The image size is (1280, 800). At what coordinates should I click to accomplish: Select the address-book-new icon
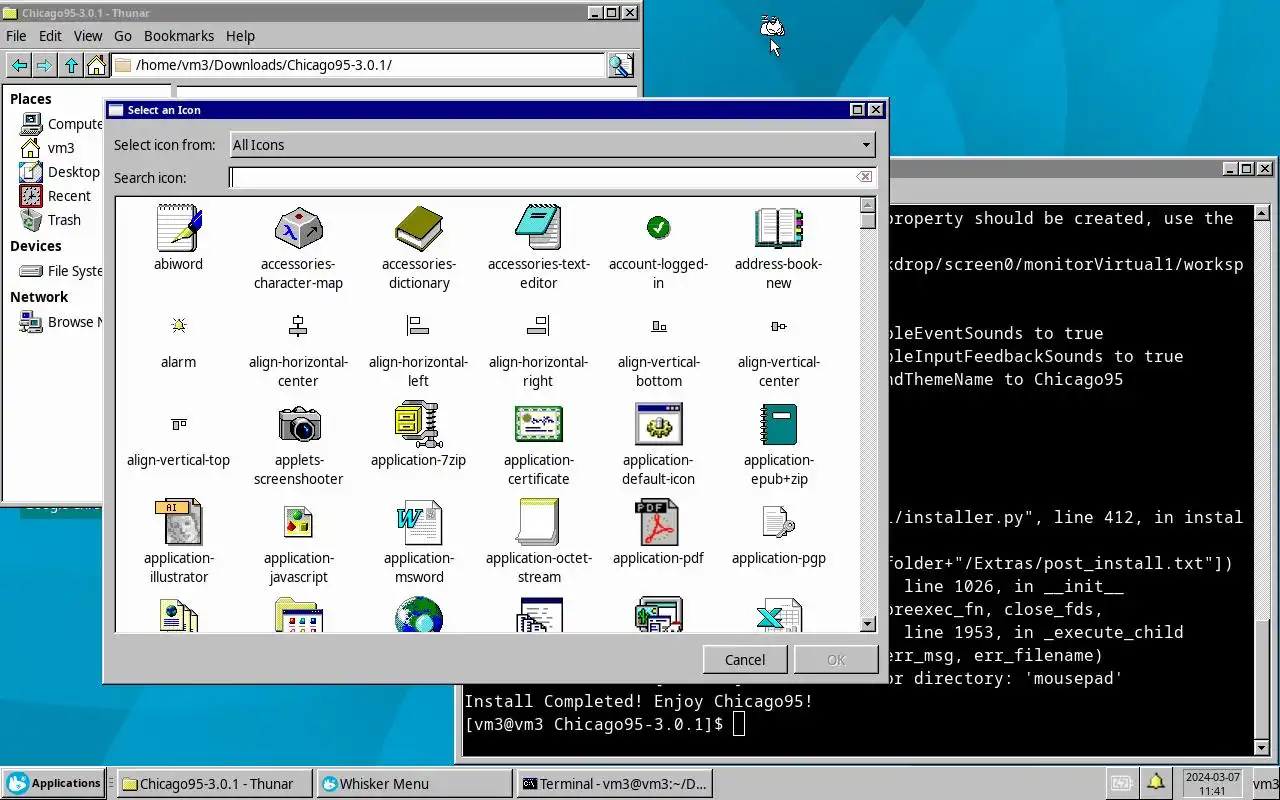pos(779,228)
